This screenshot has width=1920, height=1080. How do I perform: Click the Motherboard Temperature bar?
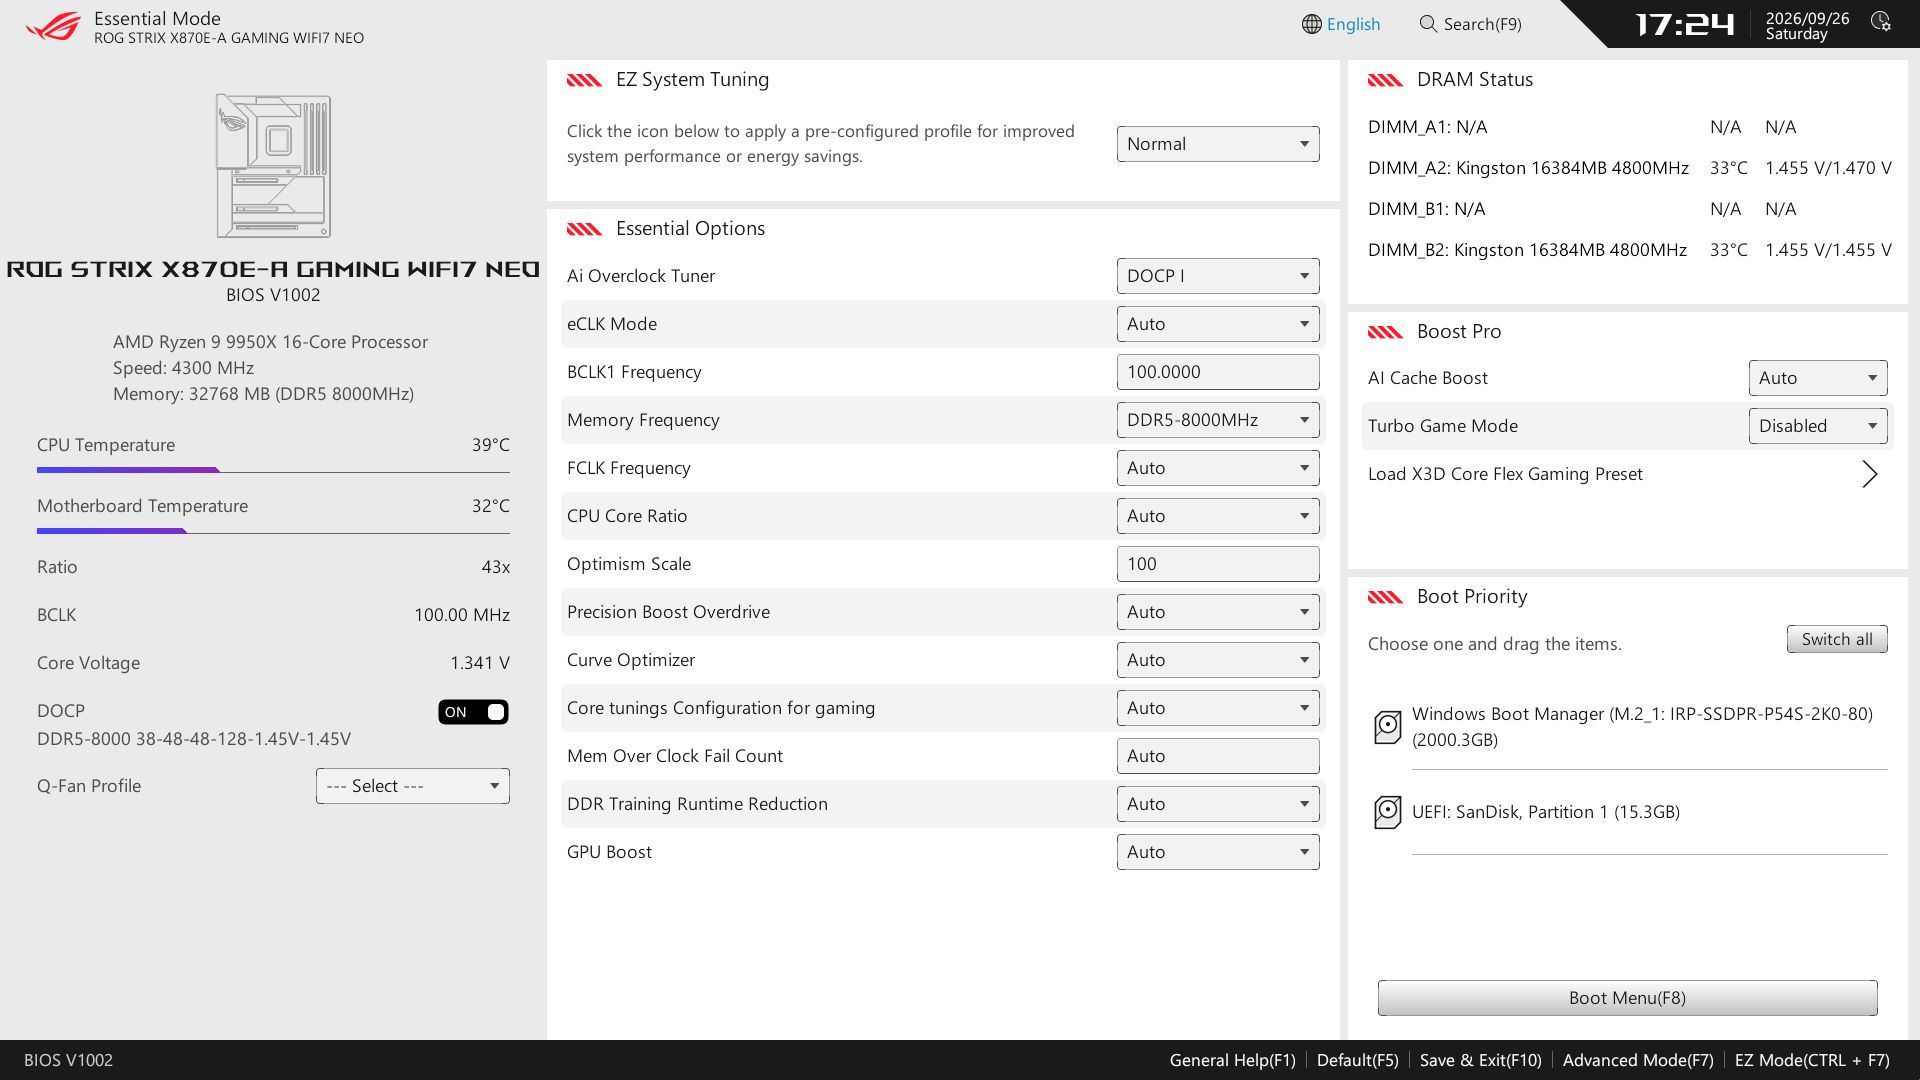point(273,531)
